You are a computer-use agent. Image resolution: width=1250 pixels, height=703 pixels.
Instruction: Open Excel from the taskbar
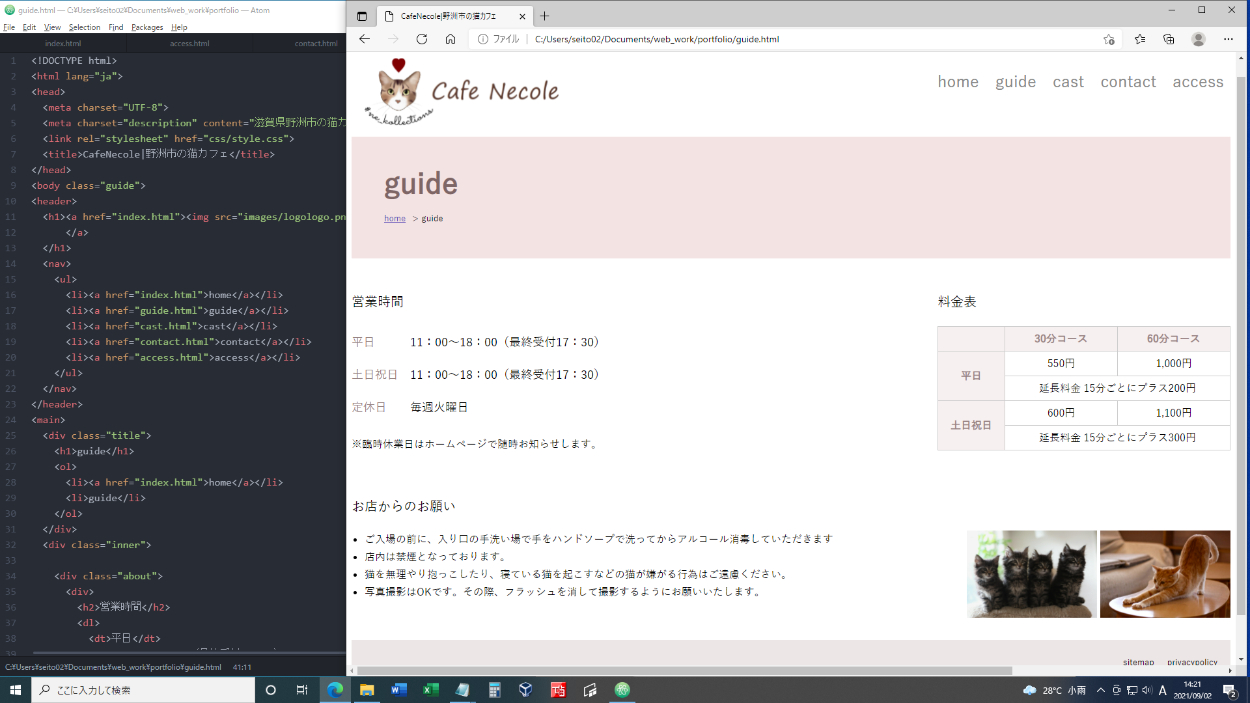click(431, 690)
